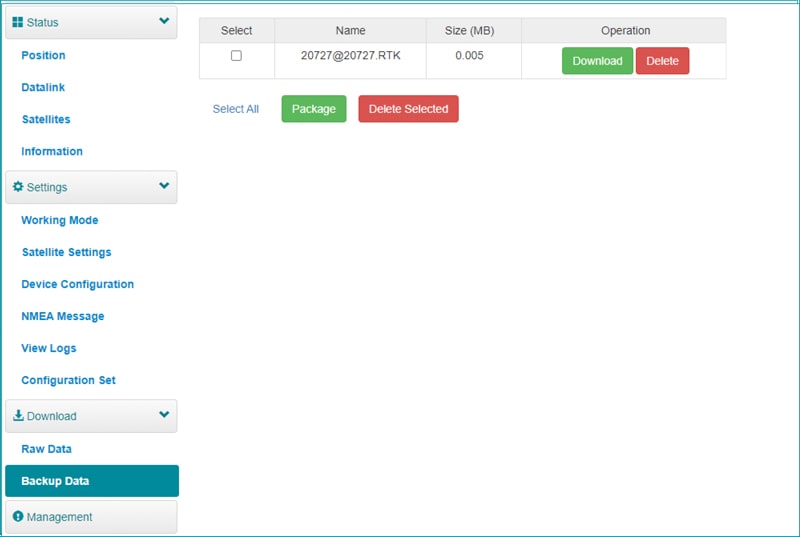Image resolution: width=800 pixels, height=537 pixels.
Task: Select Raw Data under Download
Action: [x=46, y=449]
